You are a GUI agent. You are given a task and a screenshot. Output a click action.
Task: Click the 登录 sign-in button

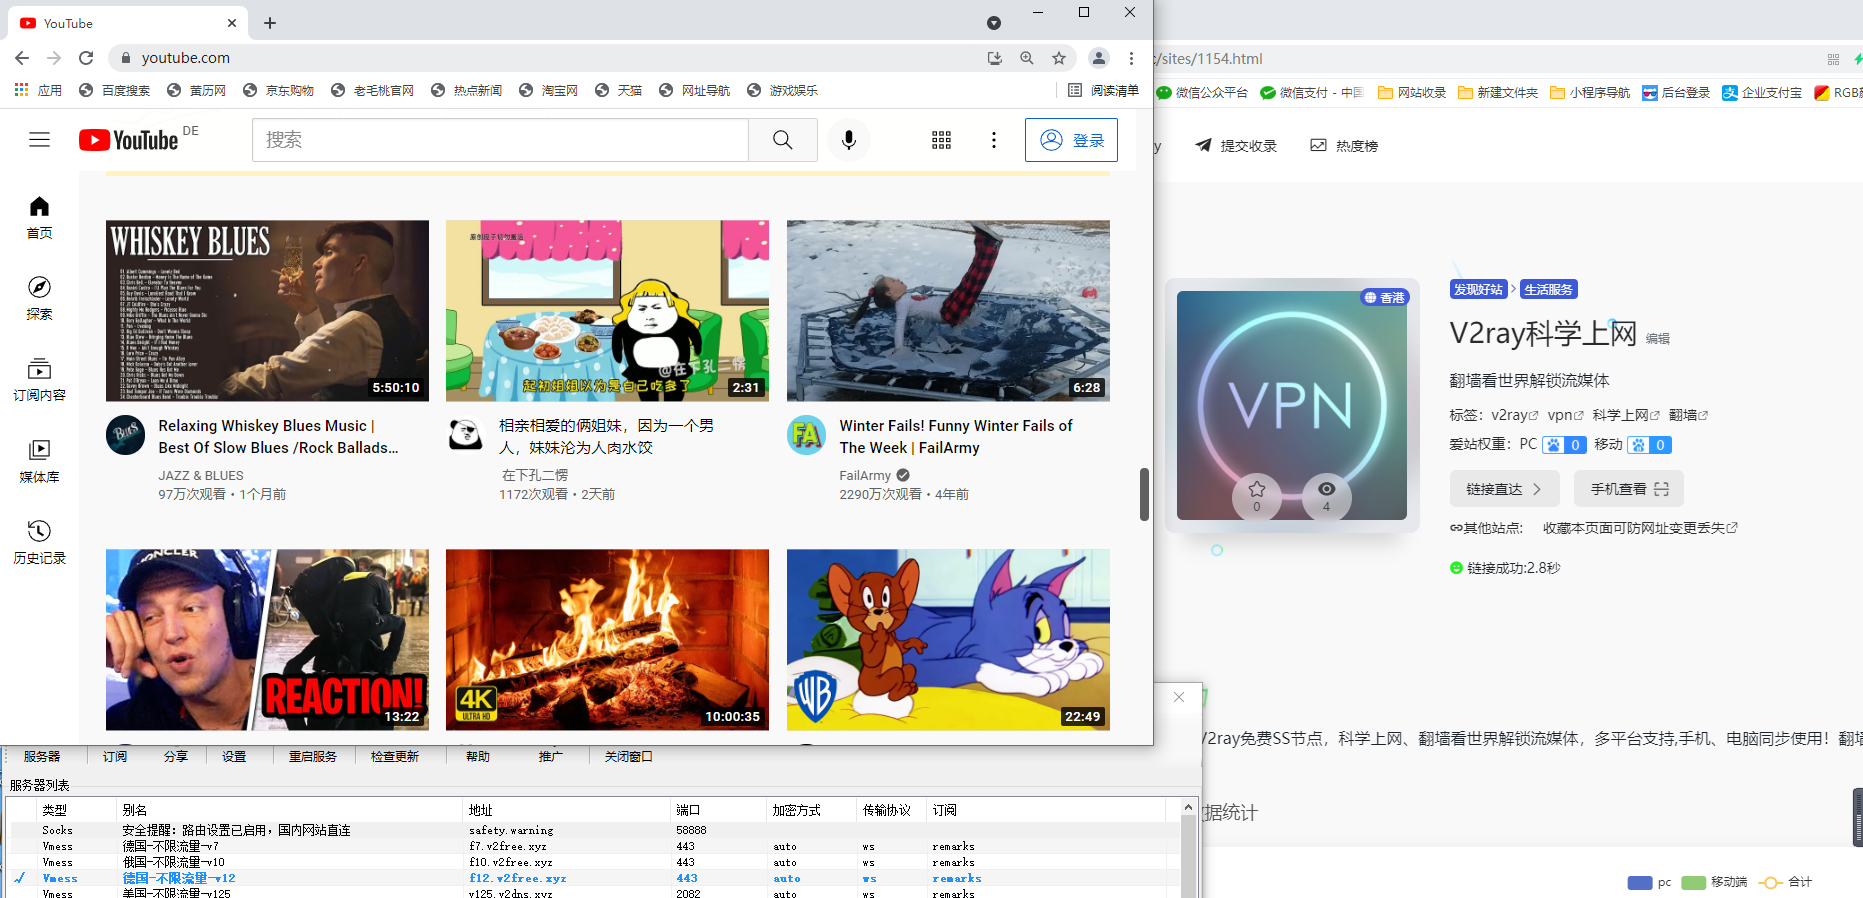click(1071, 140)
